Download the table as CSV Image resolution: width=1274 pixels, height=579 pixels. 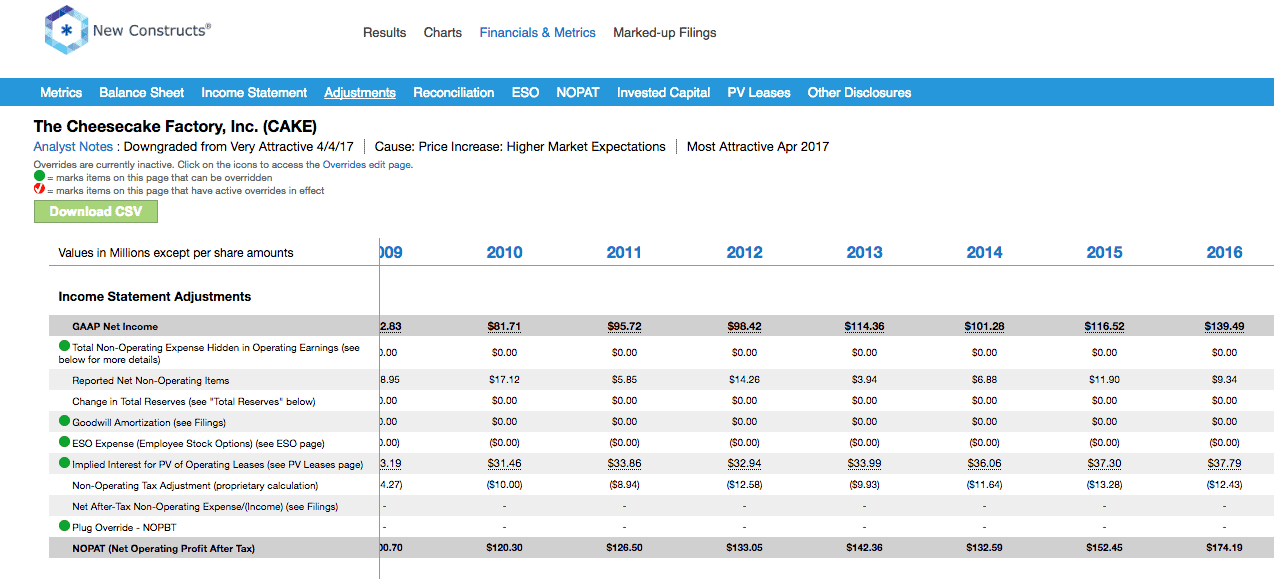tap(96, 211)
